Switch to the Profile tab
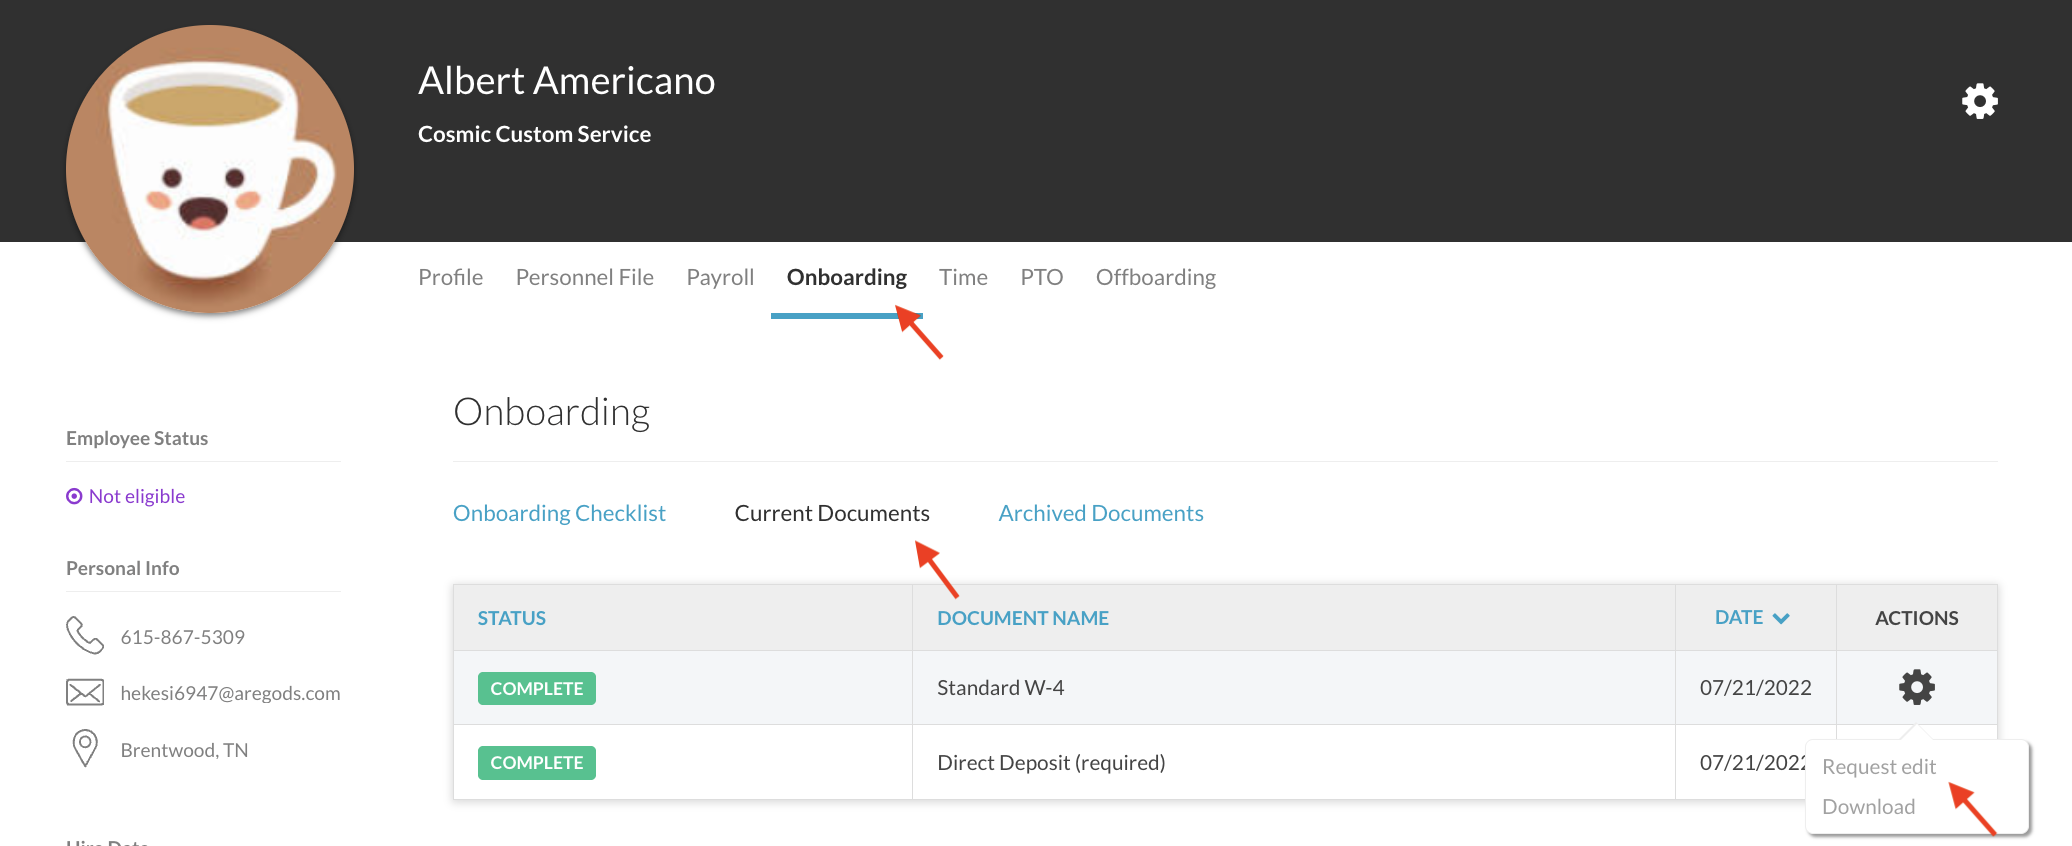The height and width of the screenshot is (846, 2072). [450, 277]
